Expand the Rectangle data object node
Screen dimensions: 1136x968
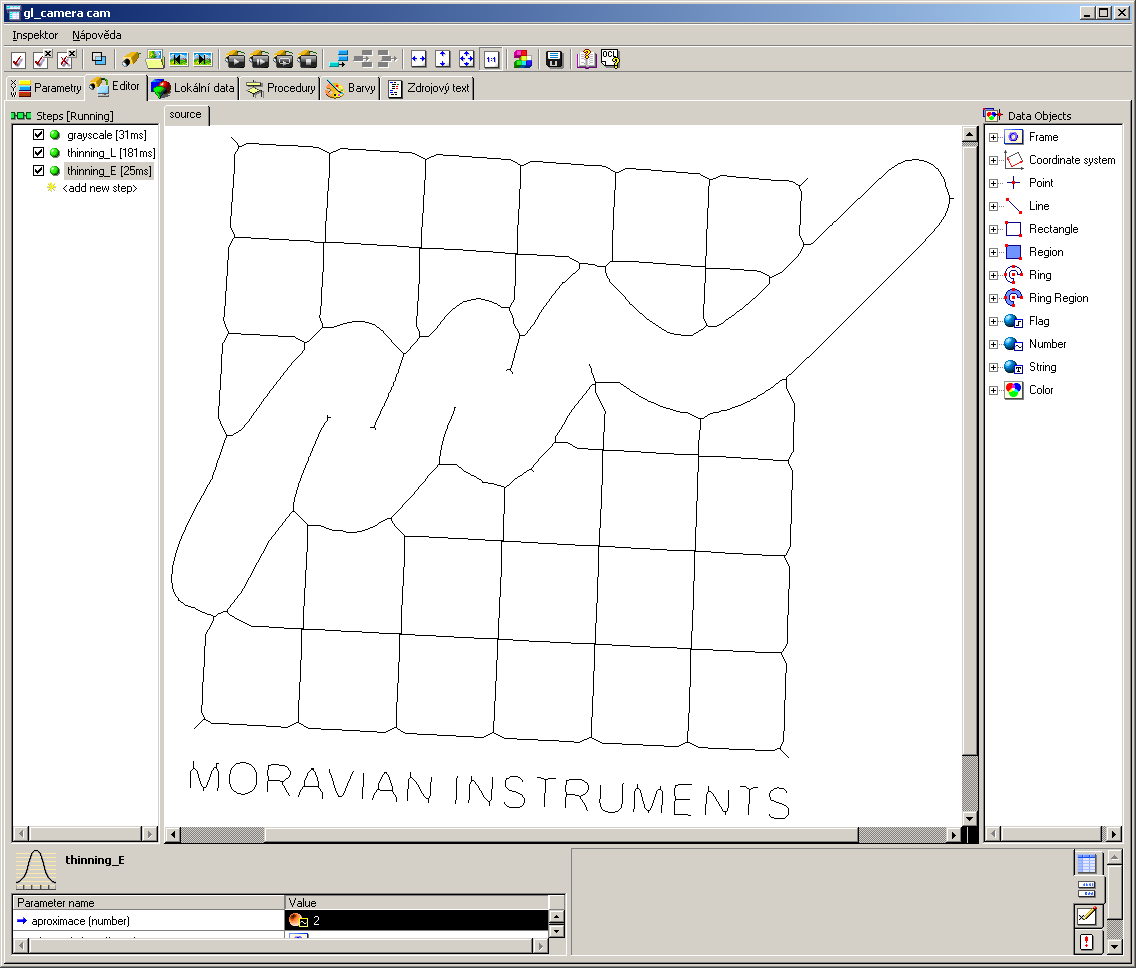click(x=993, y=229)
